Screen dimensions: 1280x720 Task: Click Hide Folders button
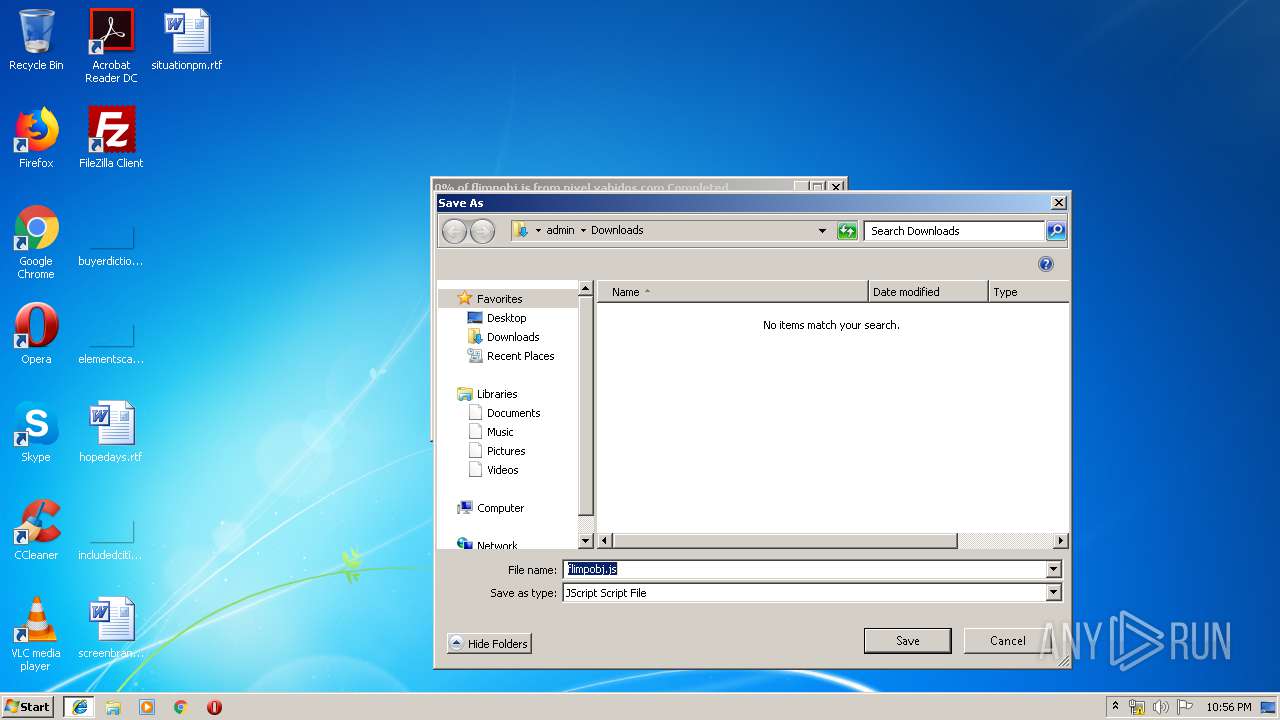(x=489, y=644)
